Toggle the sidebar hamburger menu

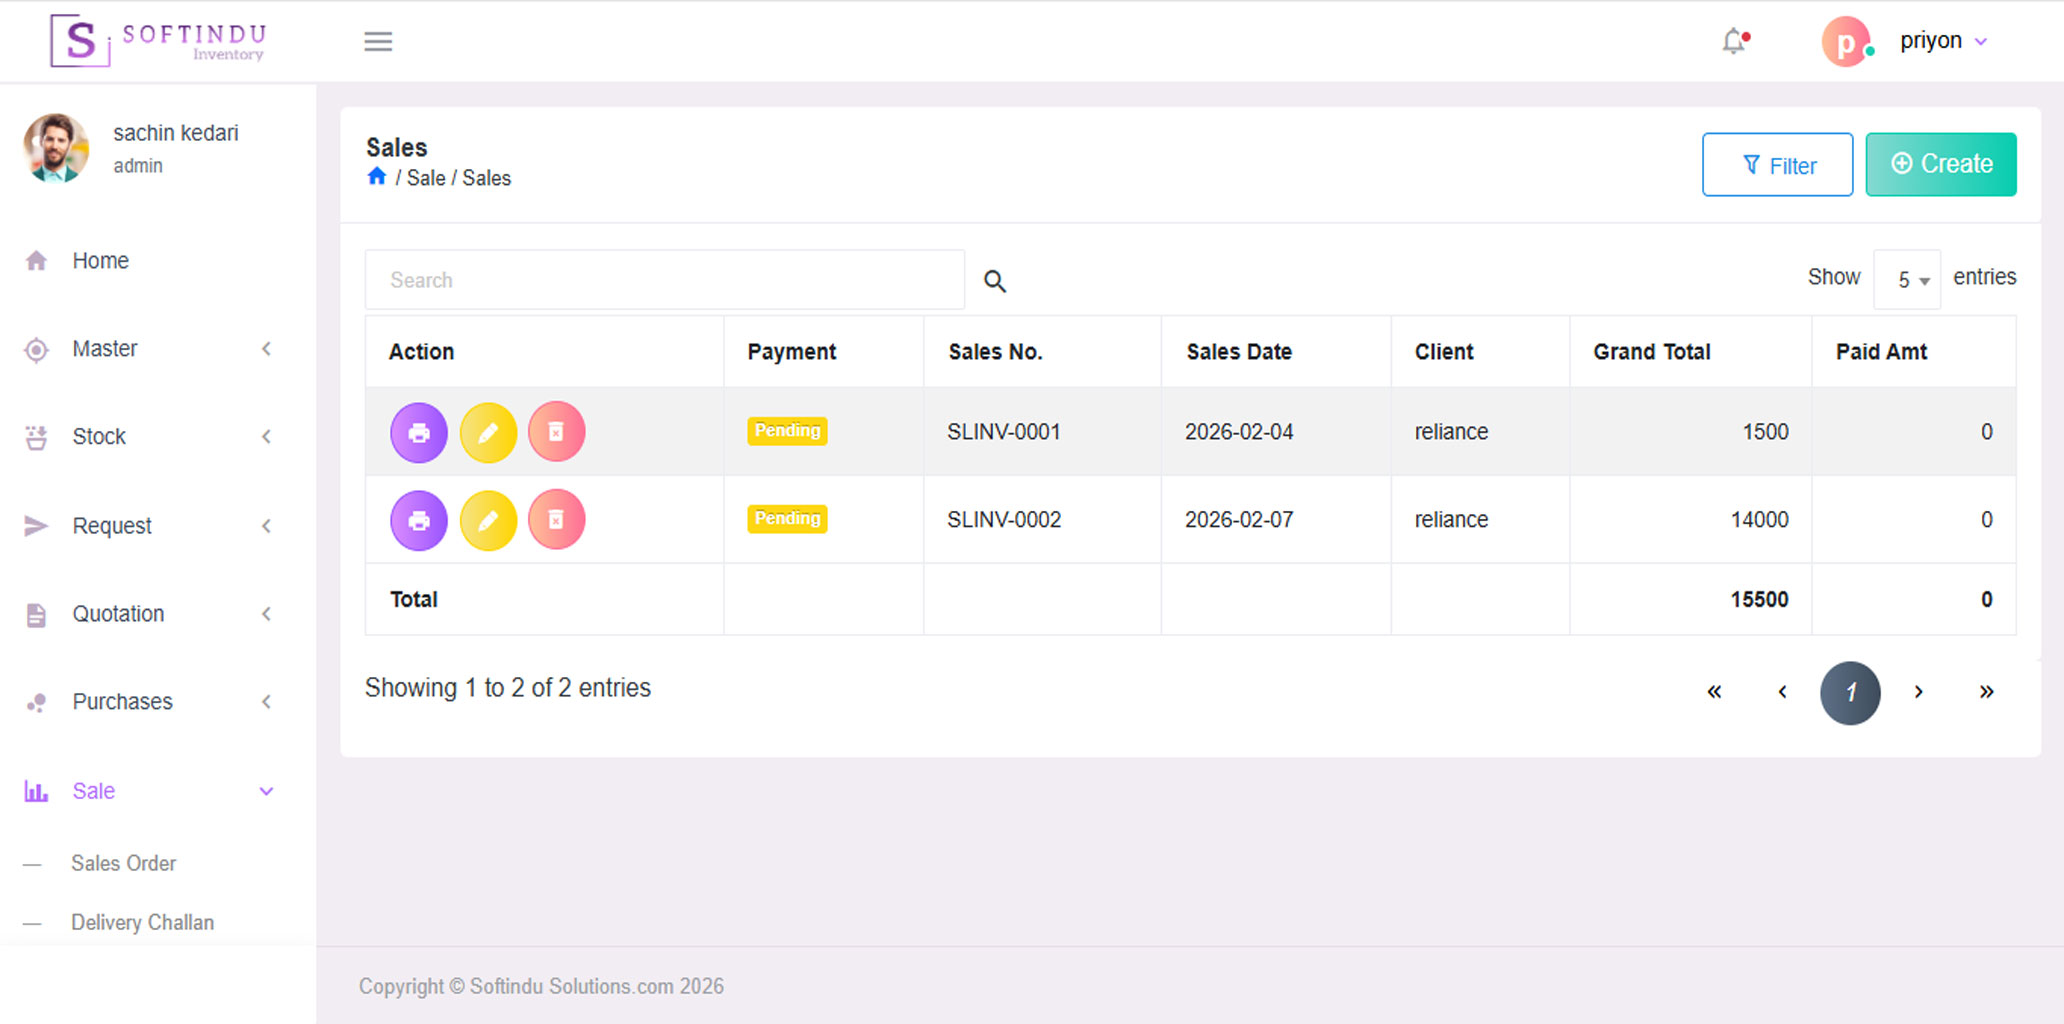(378, 41)
